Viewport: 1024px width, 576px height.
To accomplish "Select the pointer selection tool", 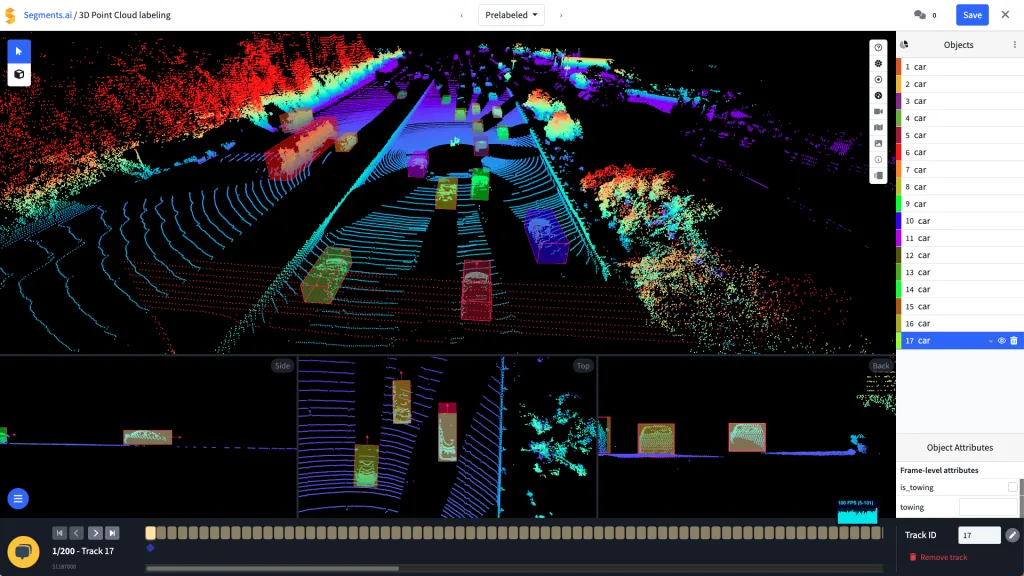I will pyautogui.click(x=18, y=50).
